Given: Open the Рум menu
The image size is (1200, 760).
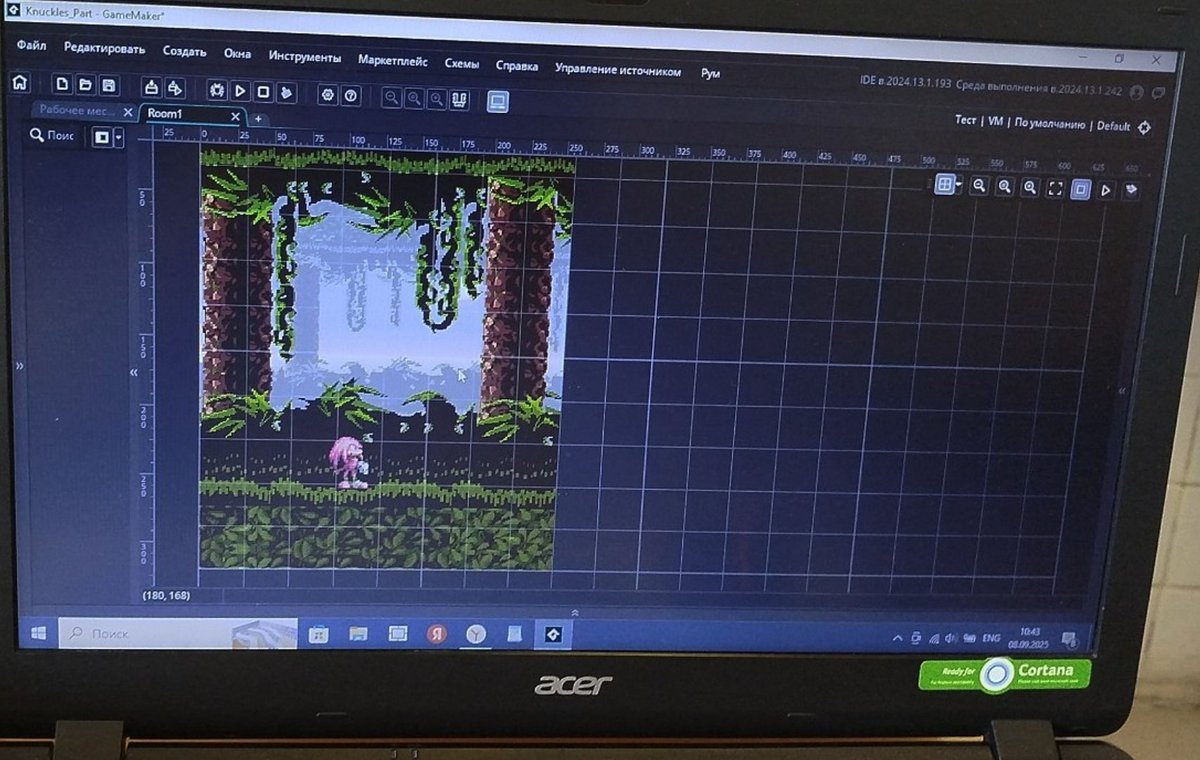Looking at the screenshot, I should [710, 73].
